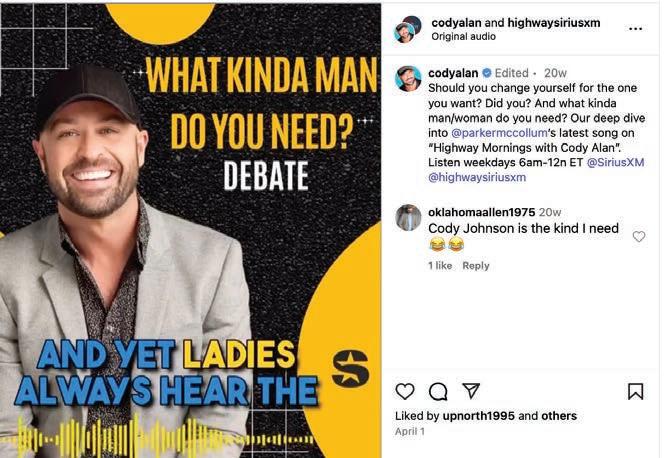View others who liked the post

tap(559, 416)
